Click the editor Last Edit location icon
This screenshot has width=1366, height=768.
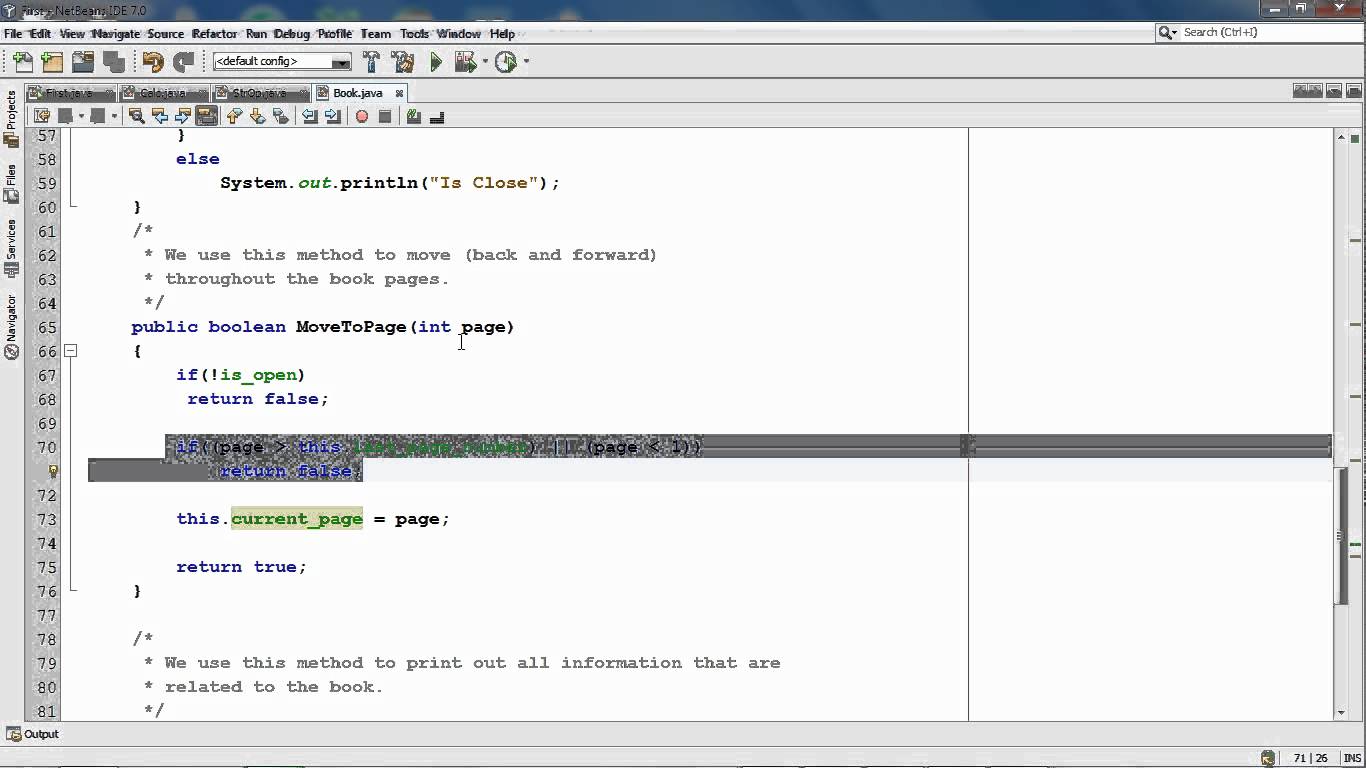click(x=42, y=116)
